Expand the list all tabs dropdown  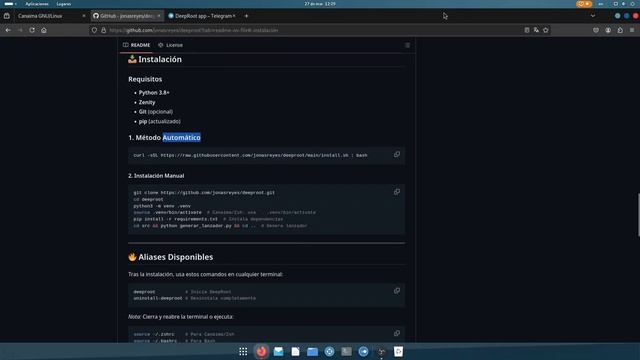[593, 16]
